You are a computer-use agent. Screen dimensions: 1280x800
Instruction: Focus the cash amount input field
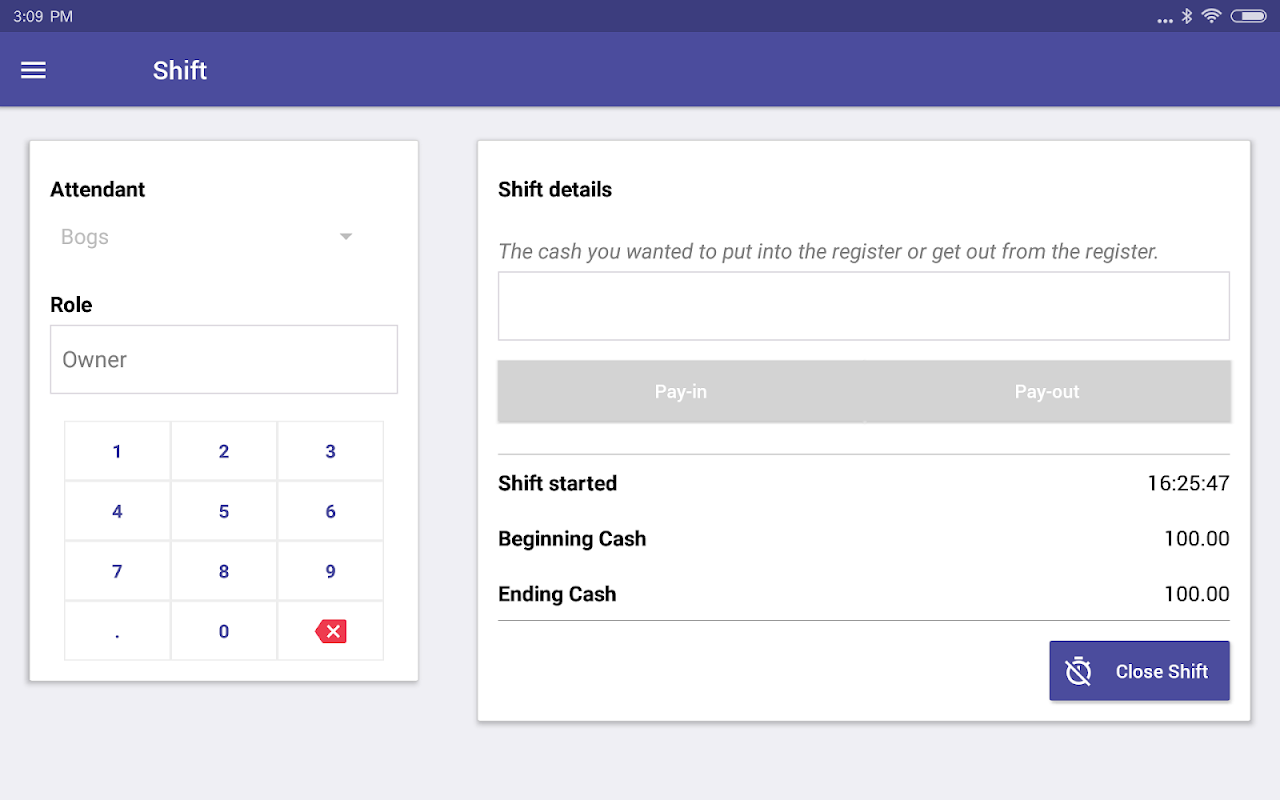(863, 306)
